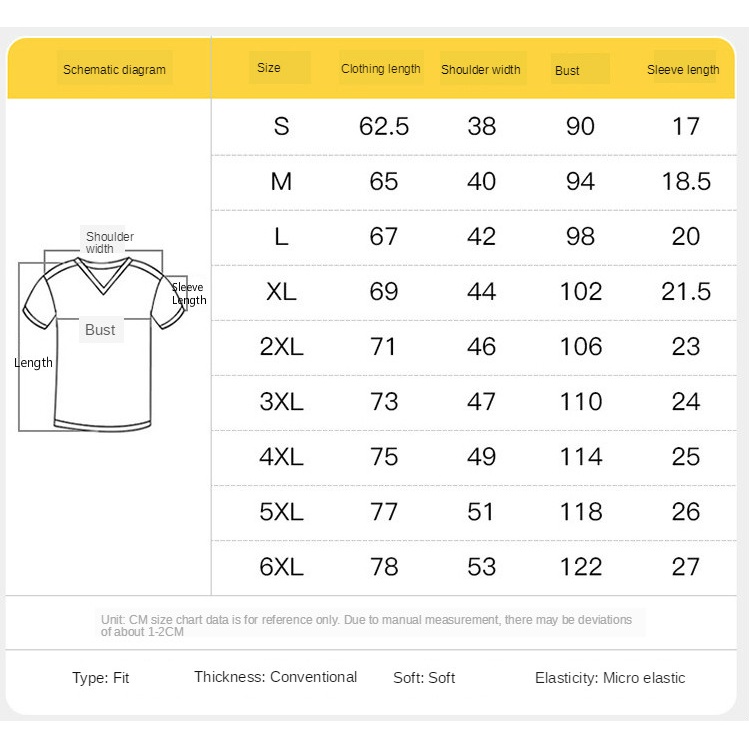Click the Elasticity: Micro elastic text
This screenshot has width=749, height=749.
pos(610,678)
